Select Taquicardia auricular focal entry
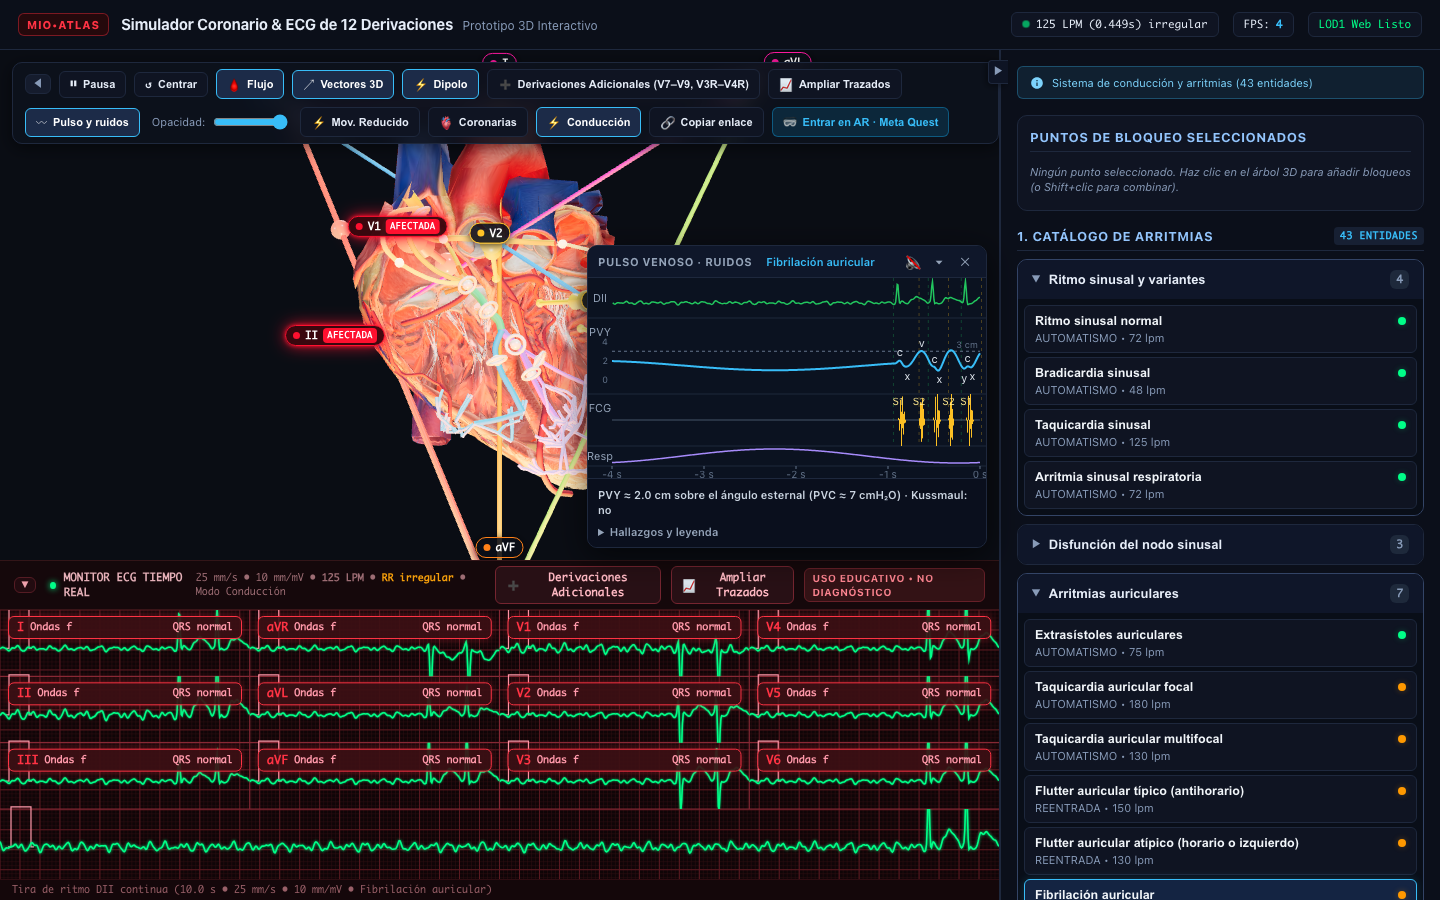The width and height of the screenshot is (1440, 900). [1220, 695]
